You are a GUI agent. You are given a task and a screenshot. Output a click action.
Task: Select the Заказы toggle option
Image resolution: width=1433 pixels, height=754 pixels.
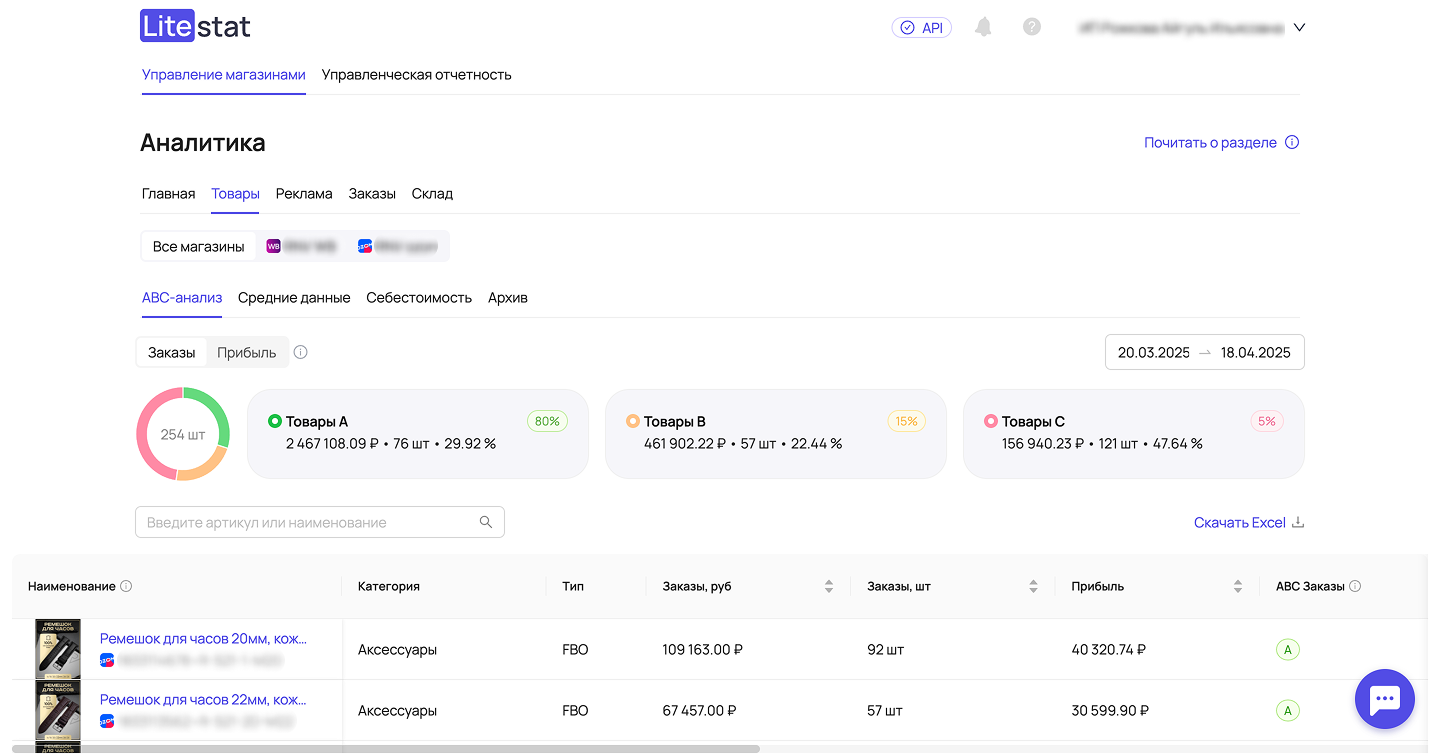(x=172, y=352)
